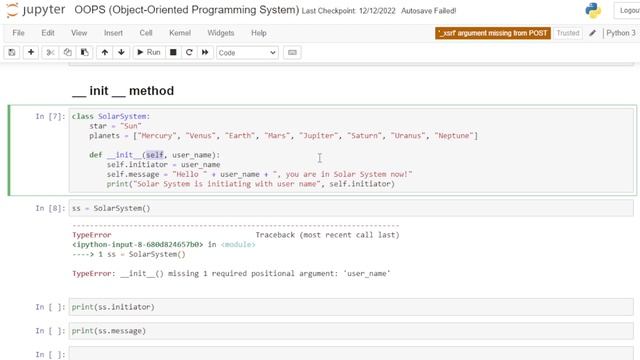Open the View menu

(x=79, y=33)
